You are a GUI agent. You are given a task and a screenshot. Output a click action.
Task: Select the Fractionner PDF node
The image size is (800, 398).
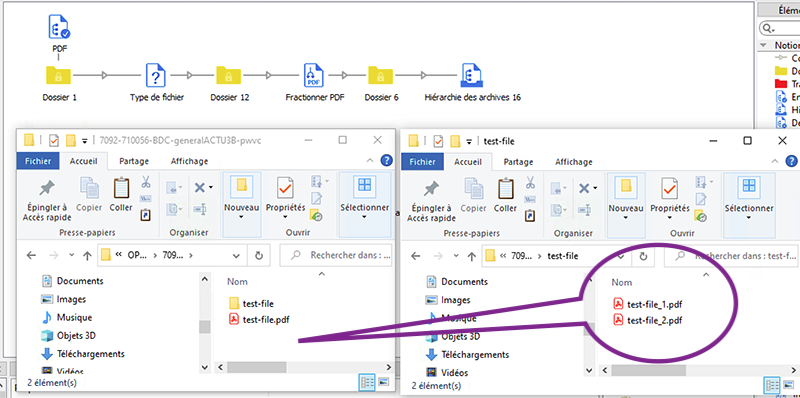[315, 76]
